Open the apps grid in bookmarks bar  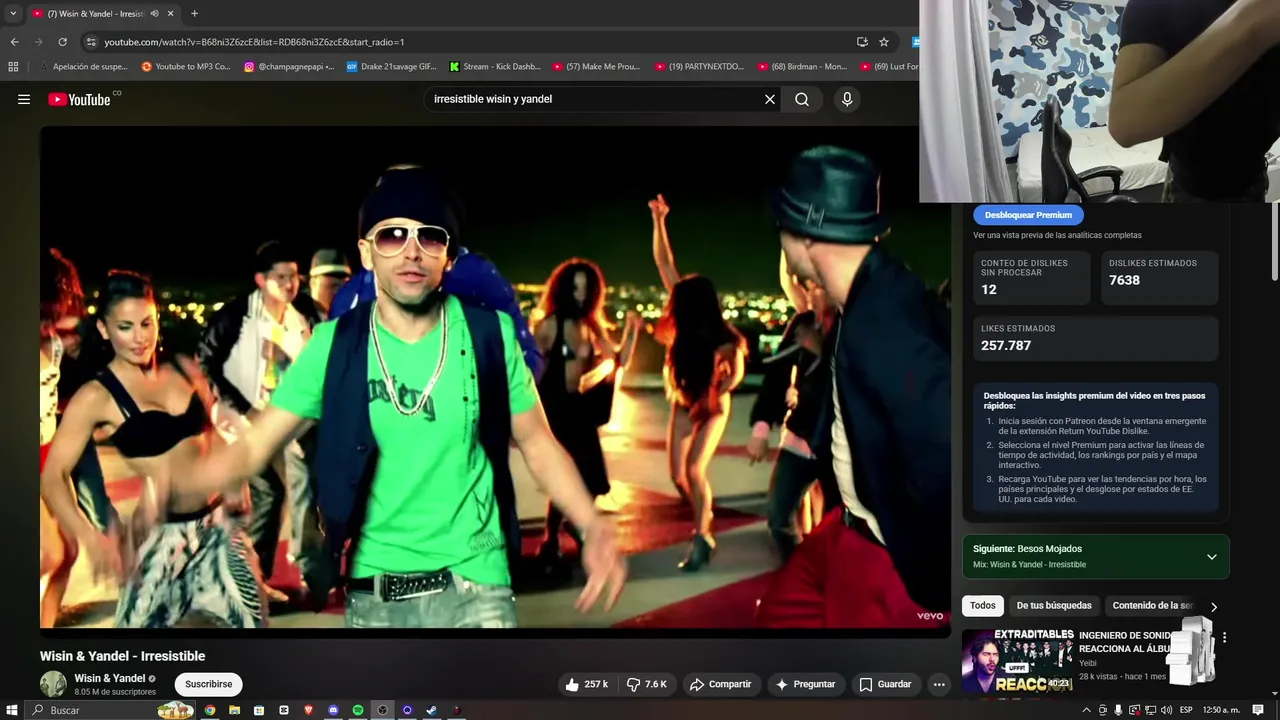point(13,67)
